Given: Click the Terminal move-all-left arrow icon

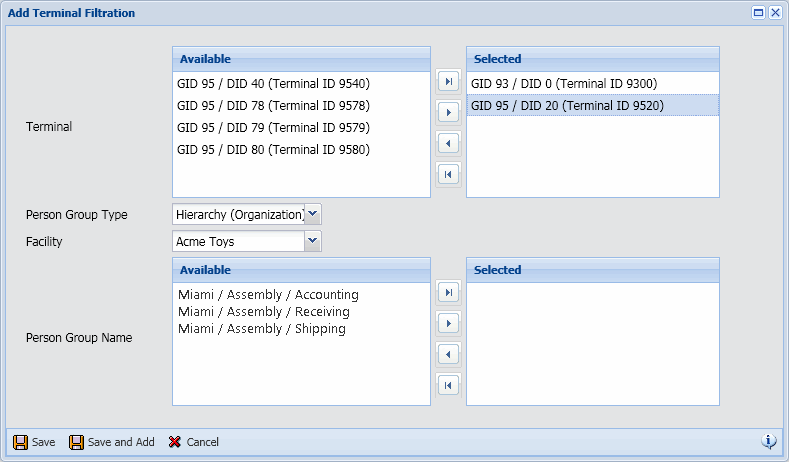Looking at the screenshot, I should coord(448,174).
